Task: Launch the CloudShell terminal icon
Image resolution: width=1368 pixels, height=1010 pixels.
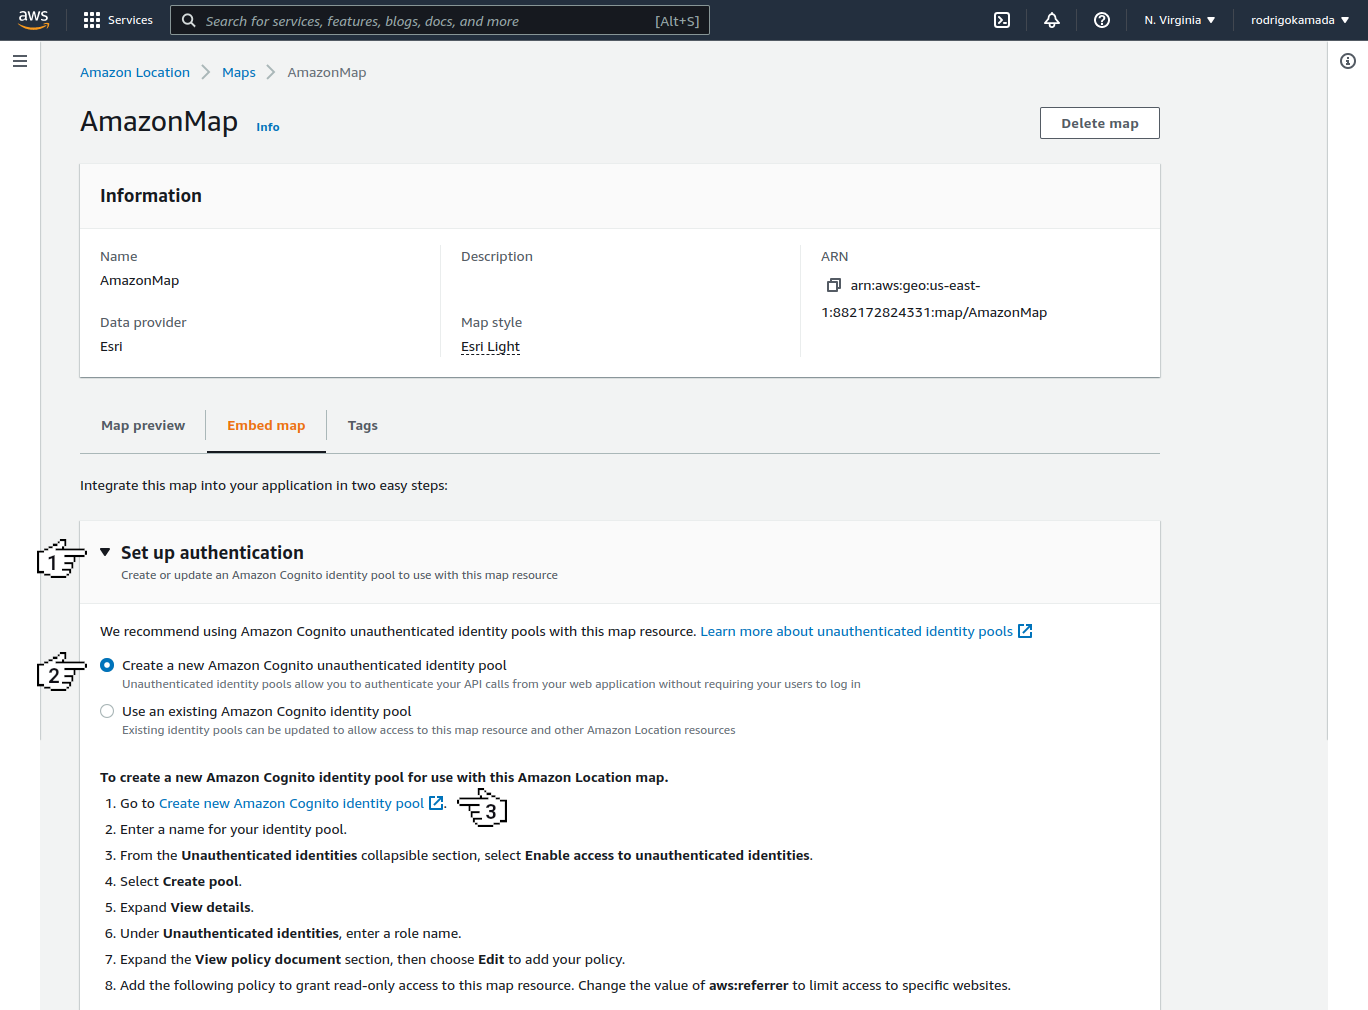Action: click(x=1002, y=20)
